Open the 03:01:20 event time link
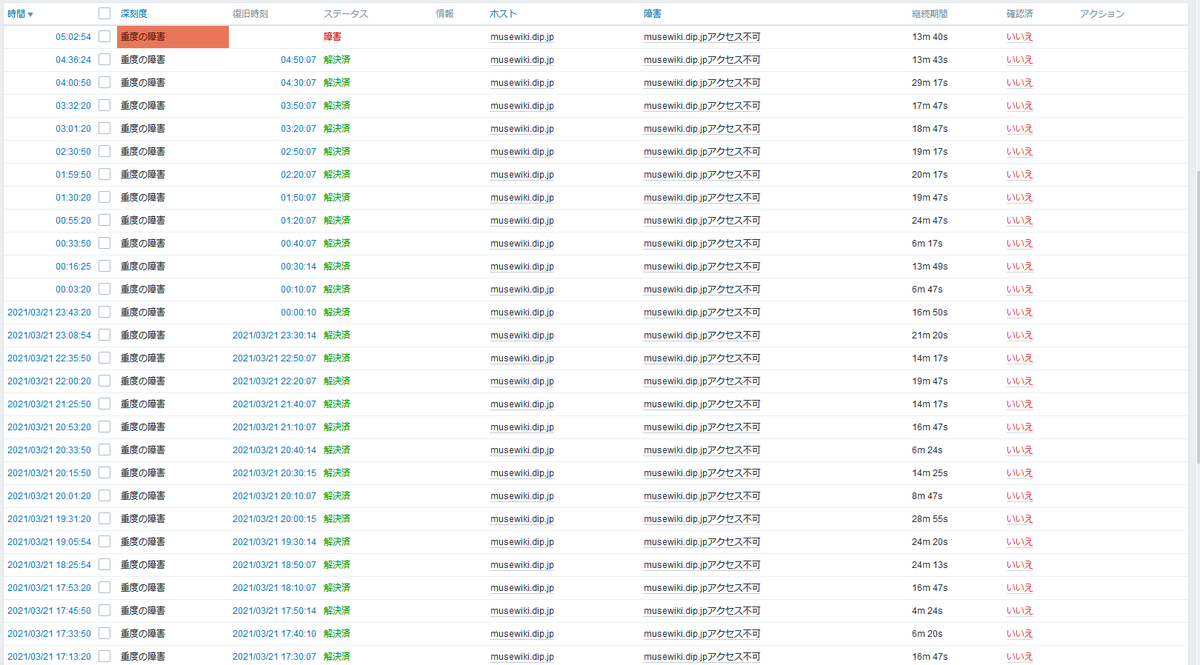This screenshot has height=665, width=1200. 73,129
